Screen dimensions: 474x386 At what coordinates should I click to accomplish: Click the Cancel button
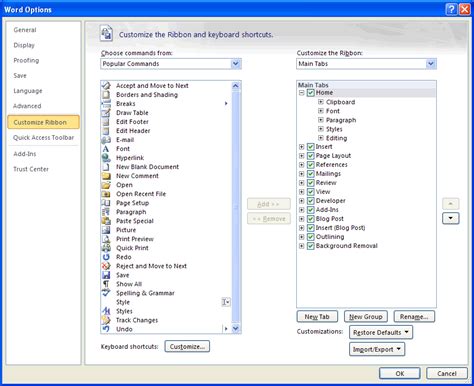[447, 373]
